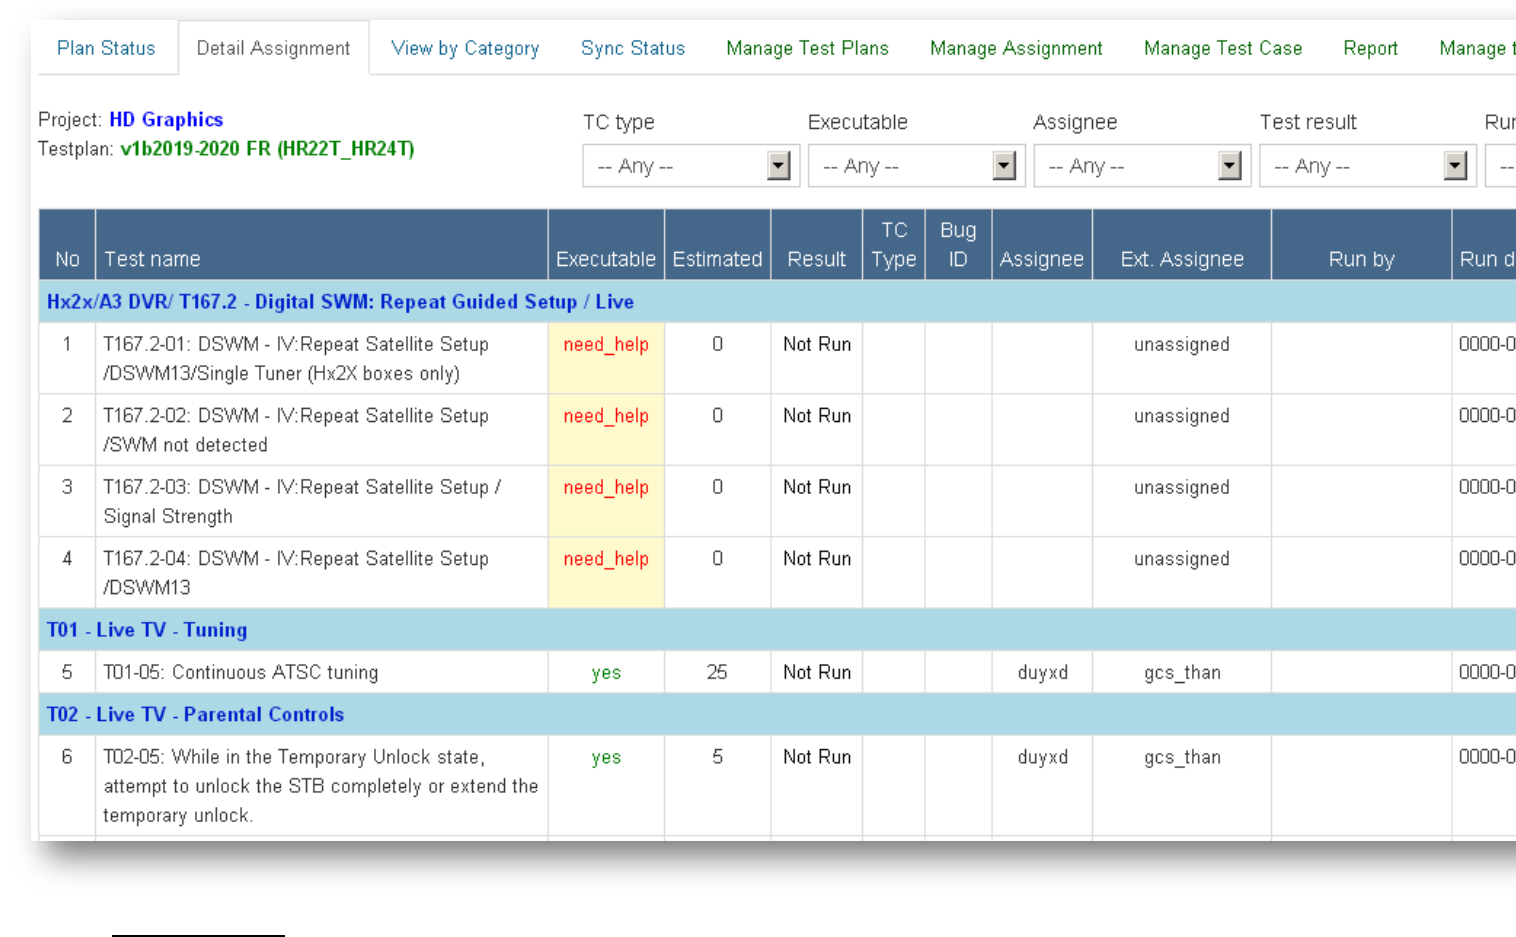Go to Manage Test Plans
This screenshot has height=937, width=1516.
coord(807,48)
